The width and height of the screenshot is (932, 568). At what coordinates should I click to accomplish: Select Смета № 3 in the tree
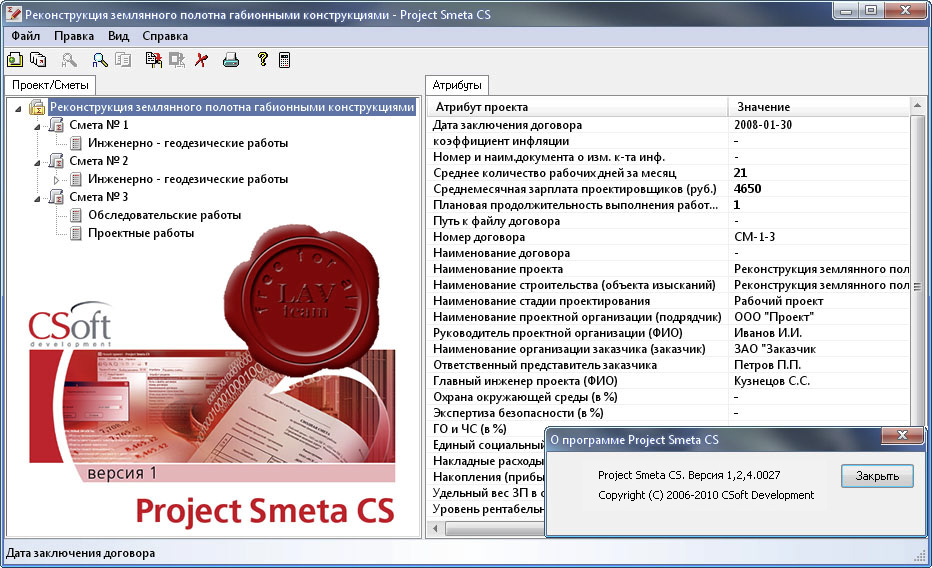[x=99, y=197]
